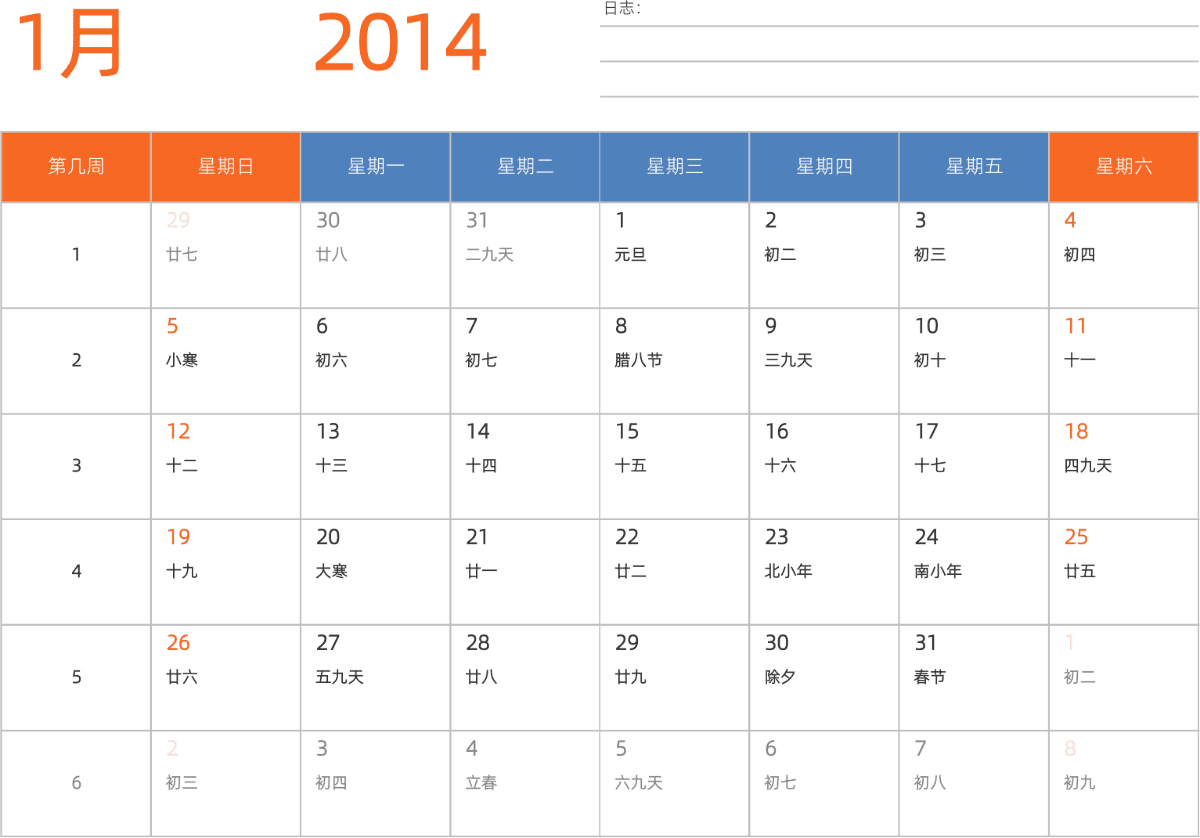
Task: Click the date 2 初二 in week 1
Action: click(824, 255)
